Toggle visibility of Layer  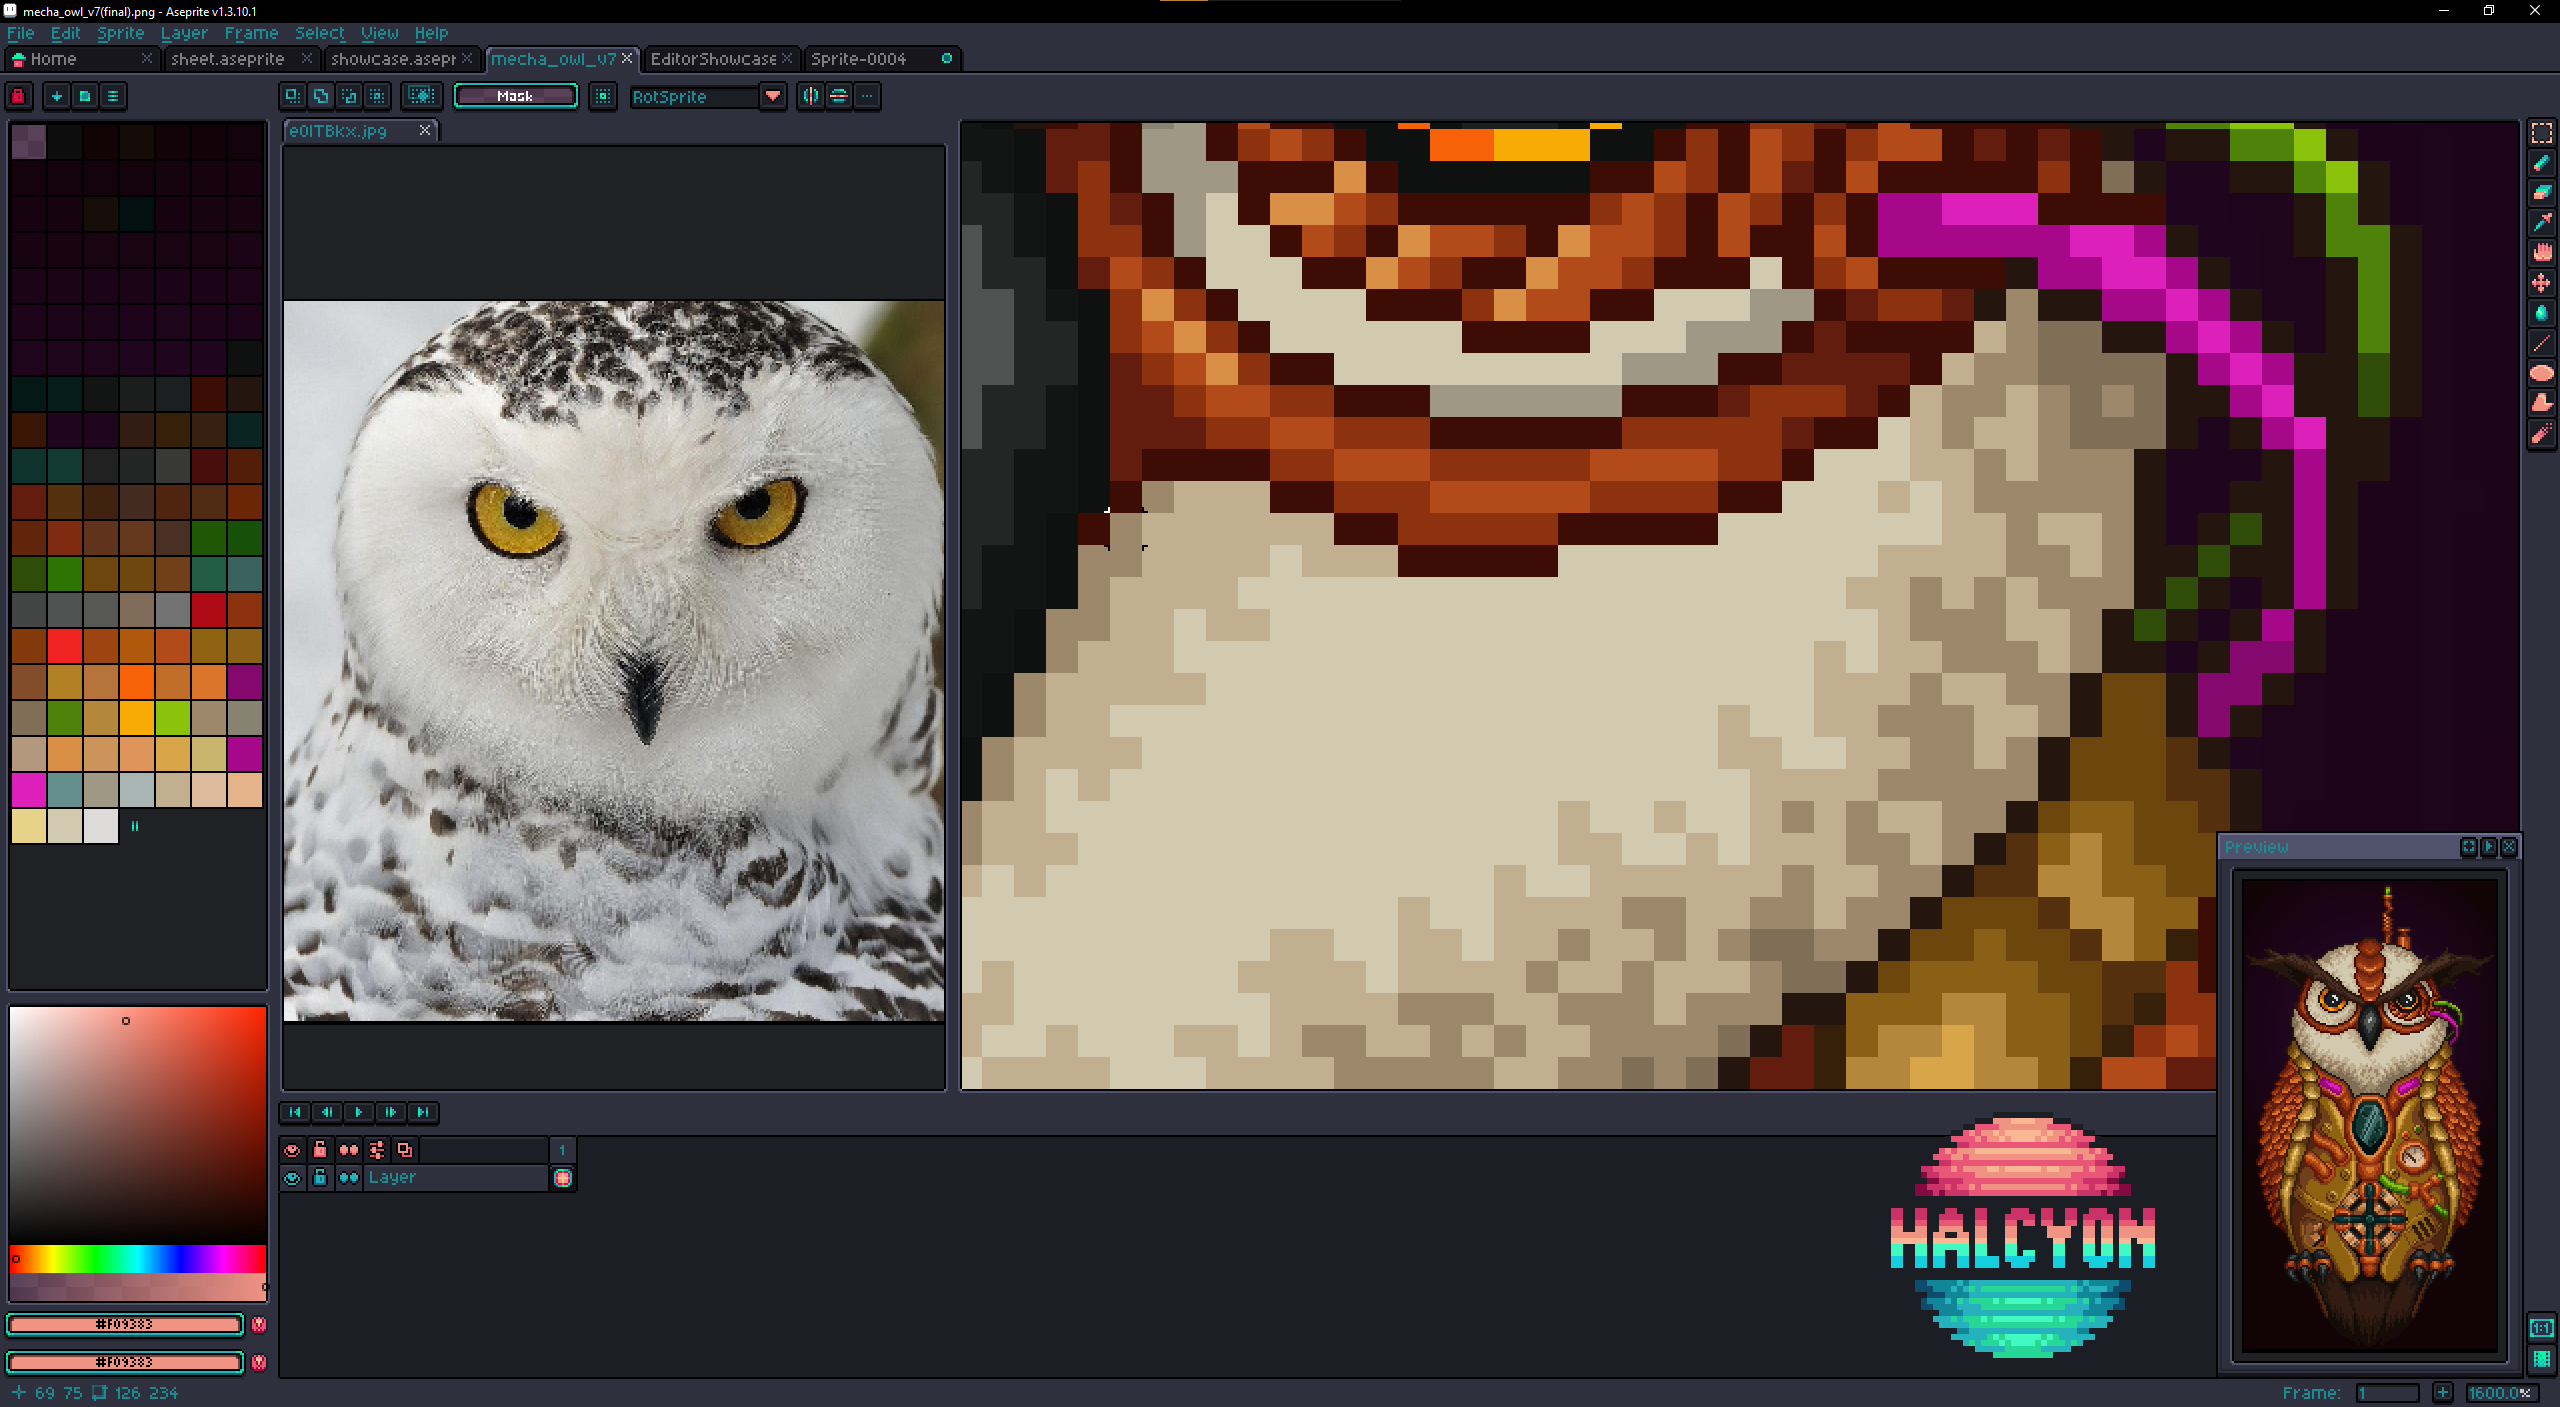coord(292,1178)
